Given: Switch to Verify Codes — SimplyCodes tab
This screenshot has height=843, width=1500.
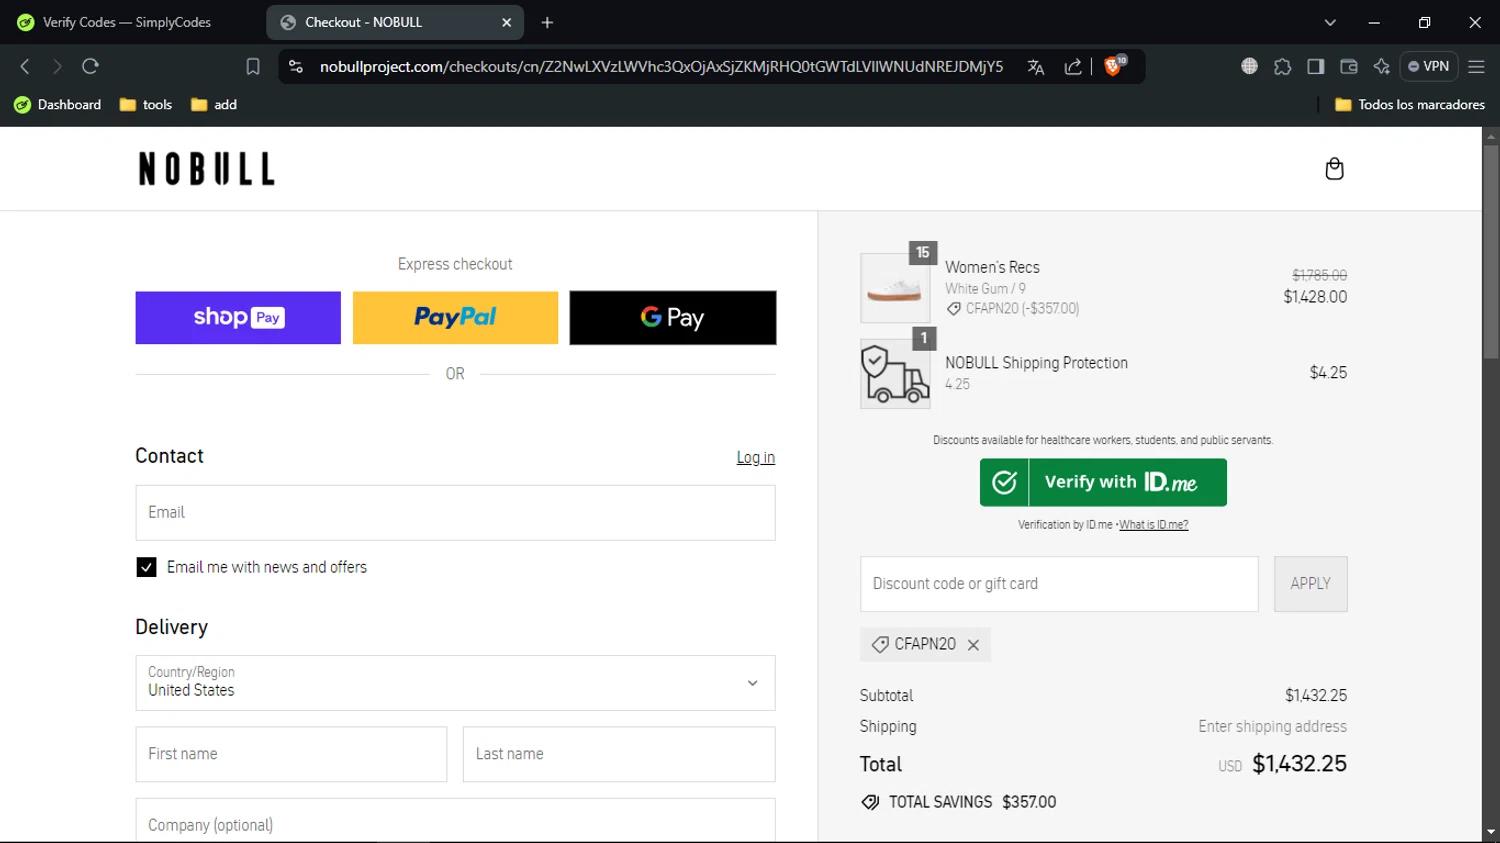Looking at the screenshot, I should [128, 22].
